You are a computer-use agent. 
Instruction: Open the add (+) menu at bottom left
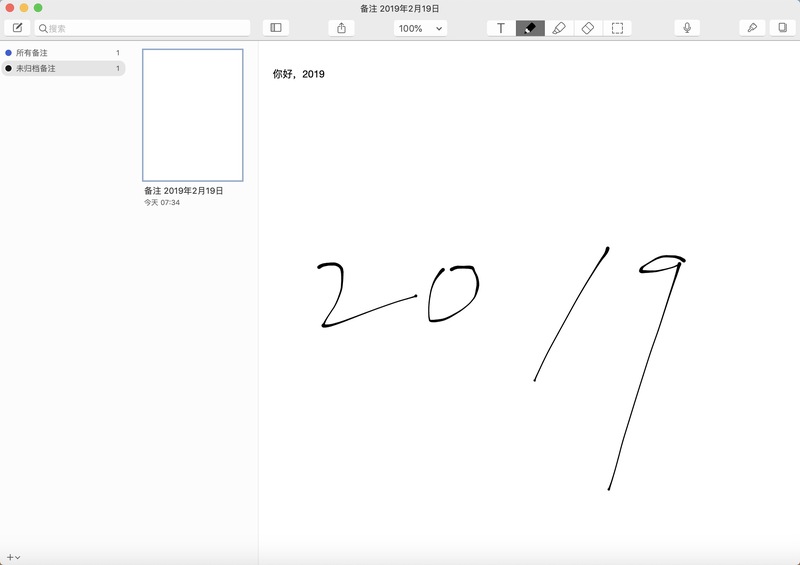pyautogui.click(x=13, y=557)
